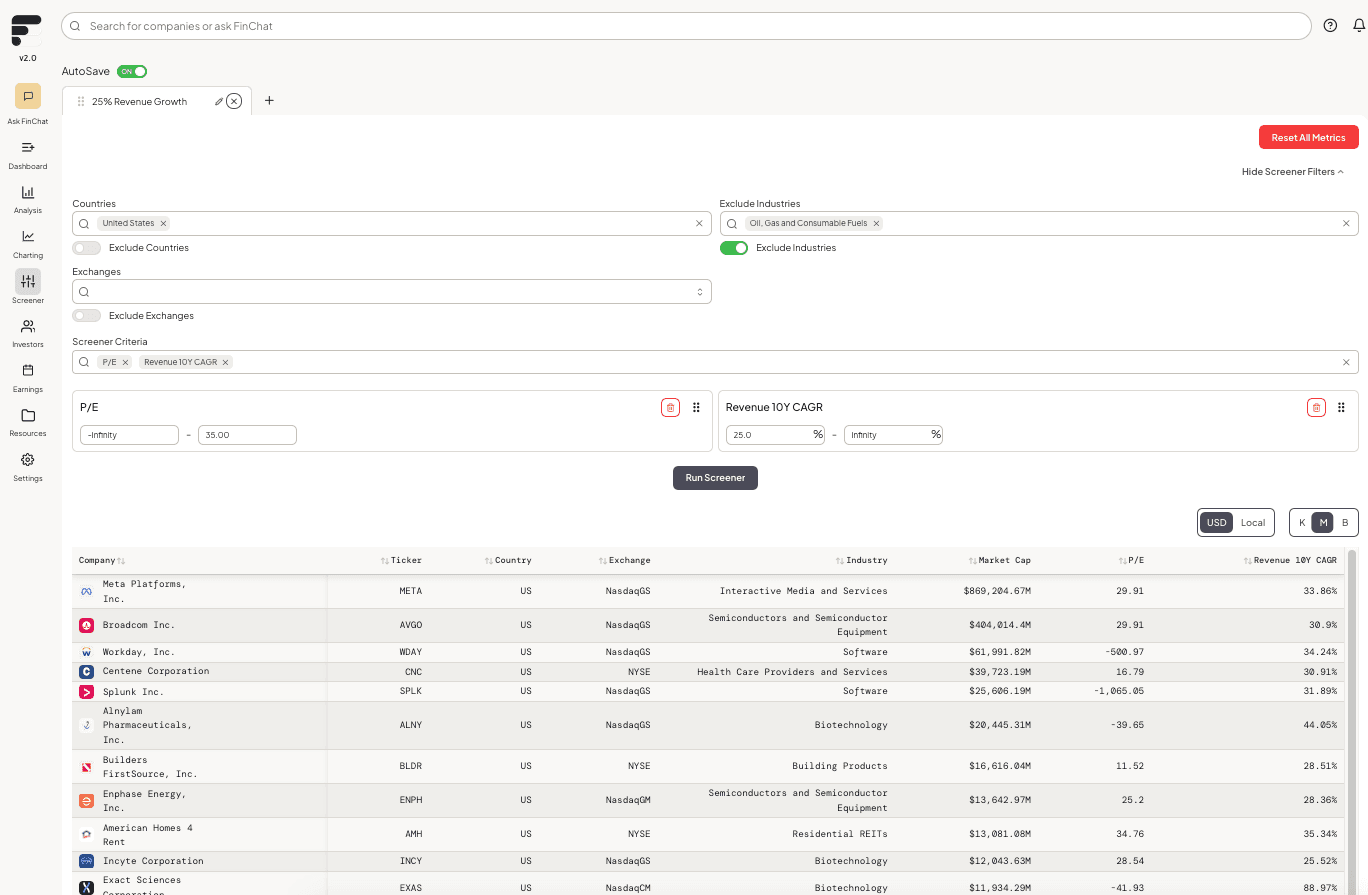Sort table by Industry column
Screen dimensions: 1368x895
[x=861, y=560]
